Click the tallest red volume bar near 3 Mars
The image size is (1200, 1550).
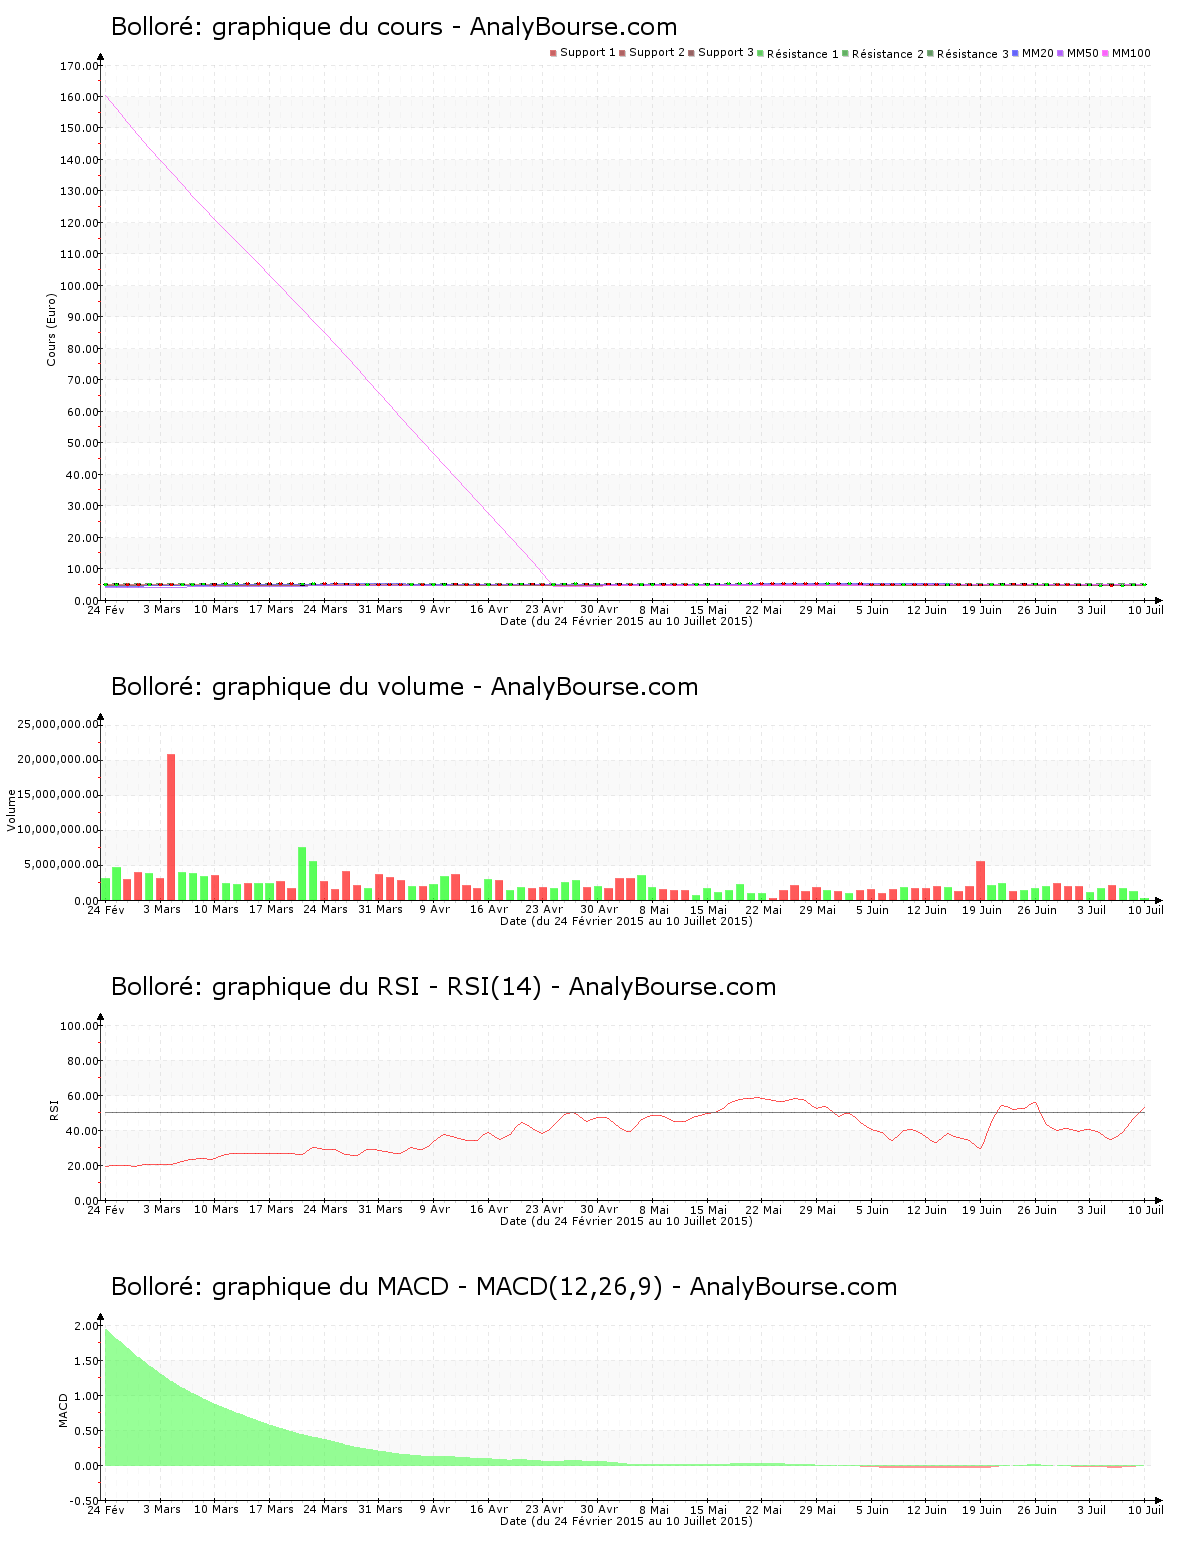171,827
